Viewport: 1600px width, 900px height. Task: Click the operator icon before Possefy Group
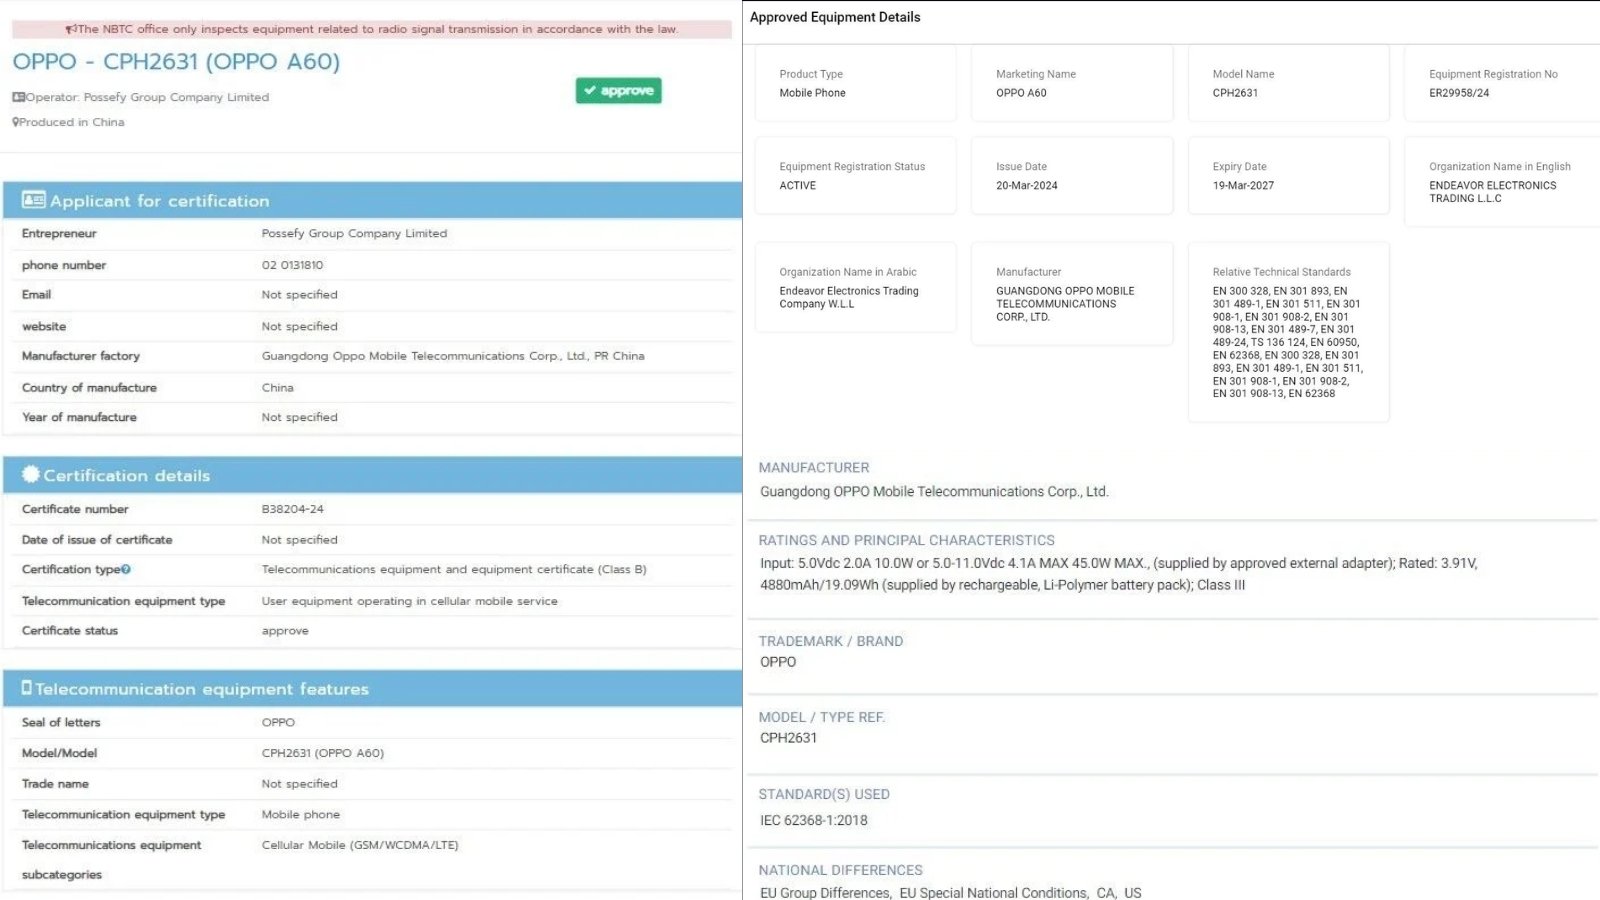coord(18,97)
